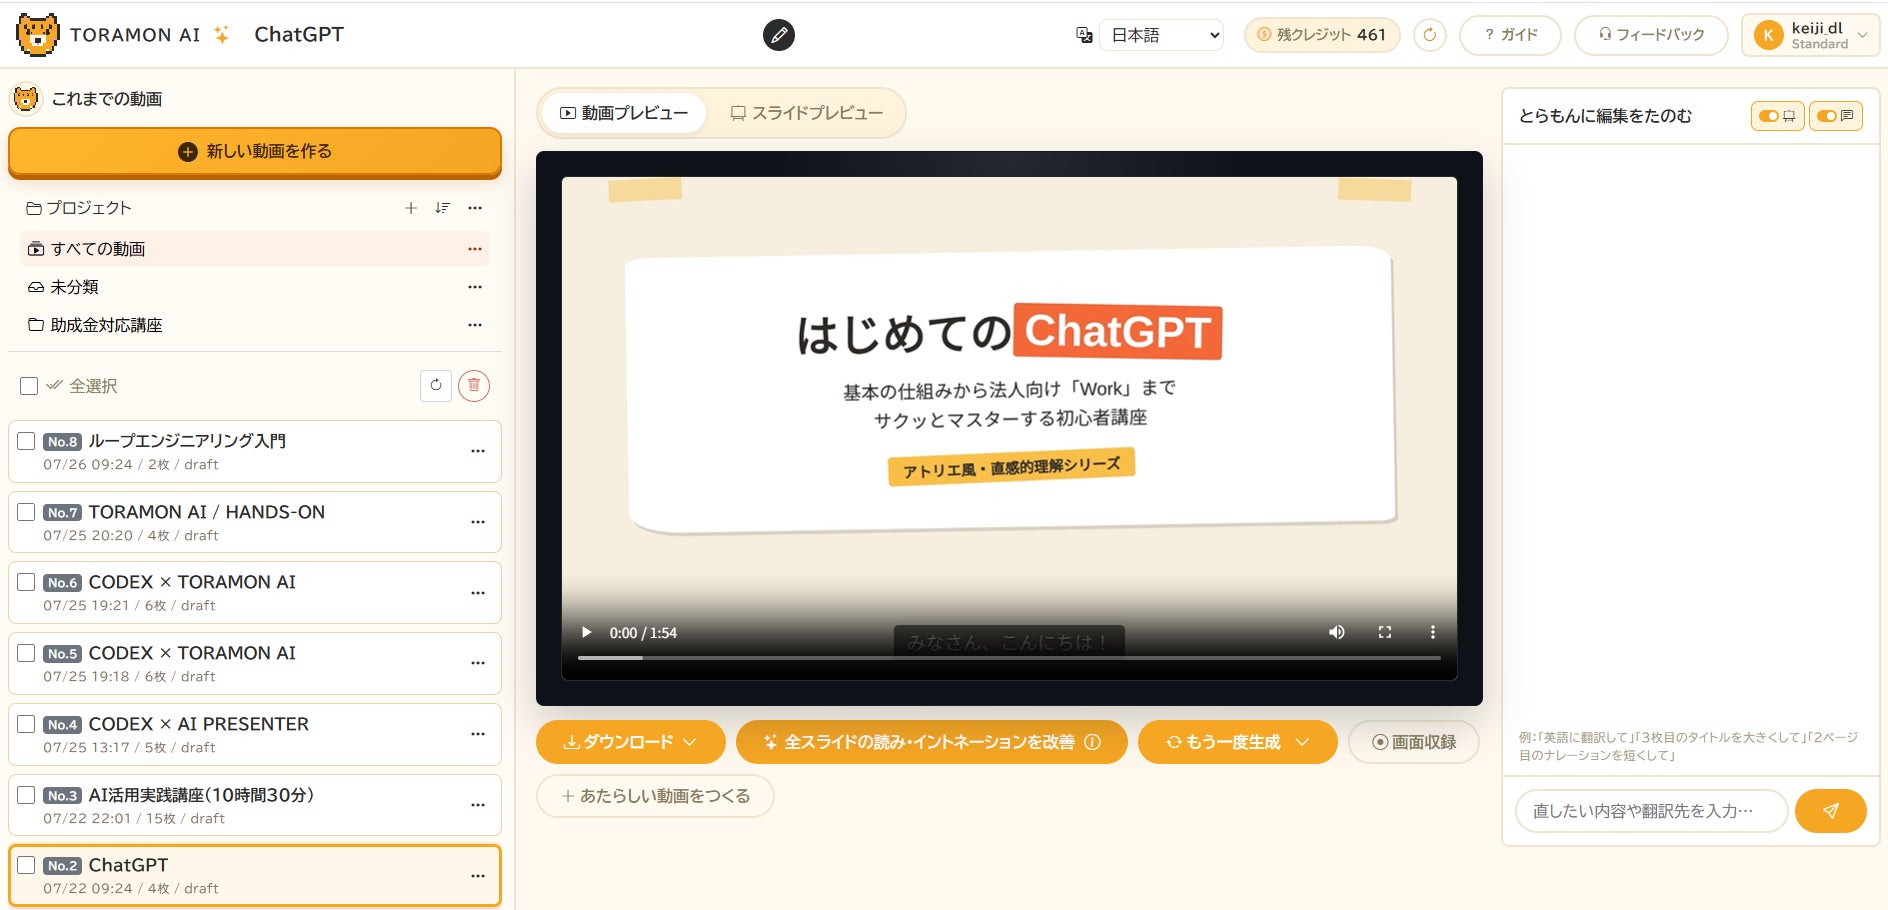This screenshot has height=910, width=1888.
Task: Click 全スライドの読み・イントネーションを改善
Action: (932, 742)
